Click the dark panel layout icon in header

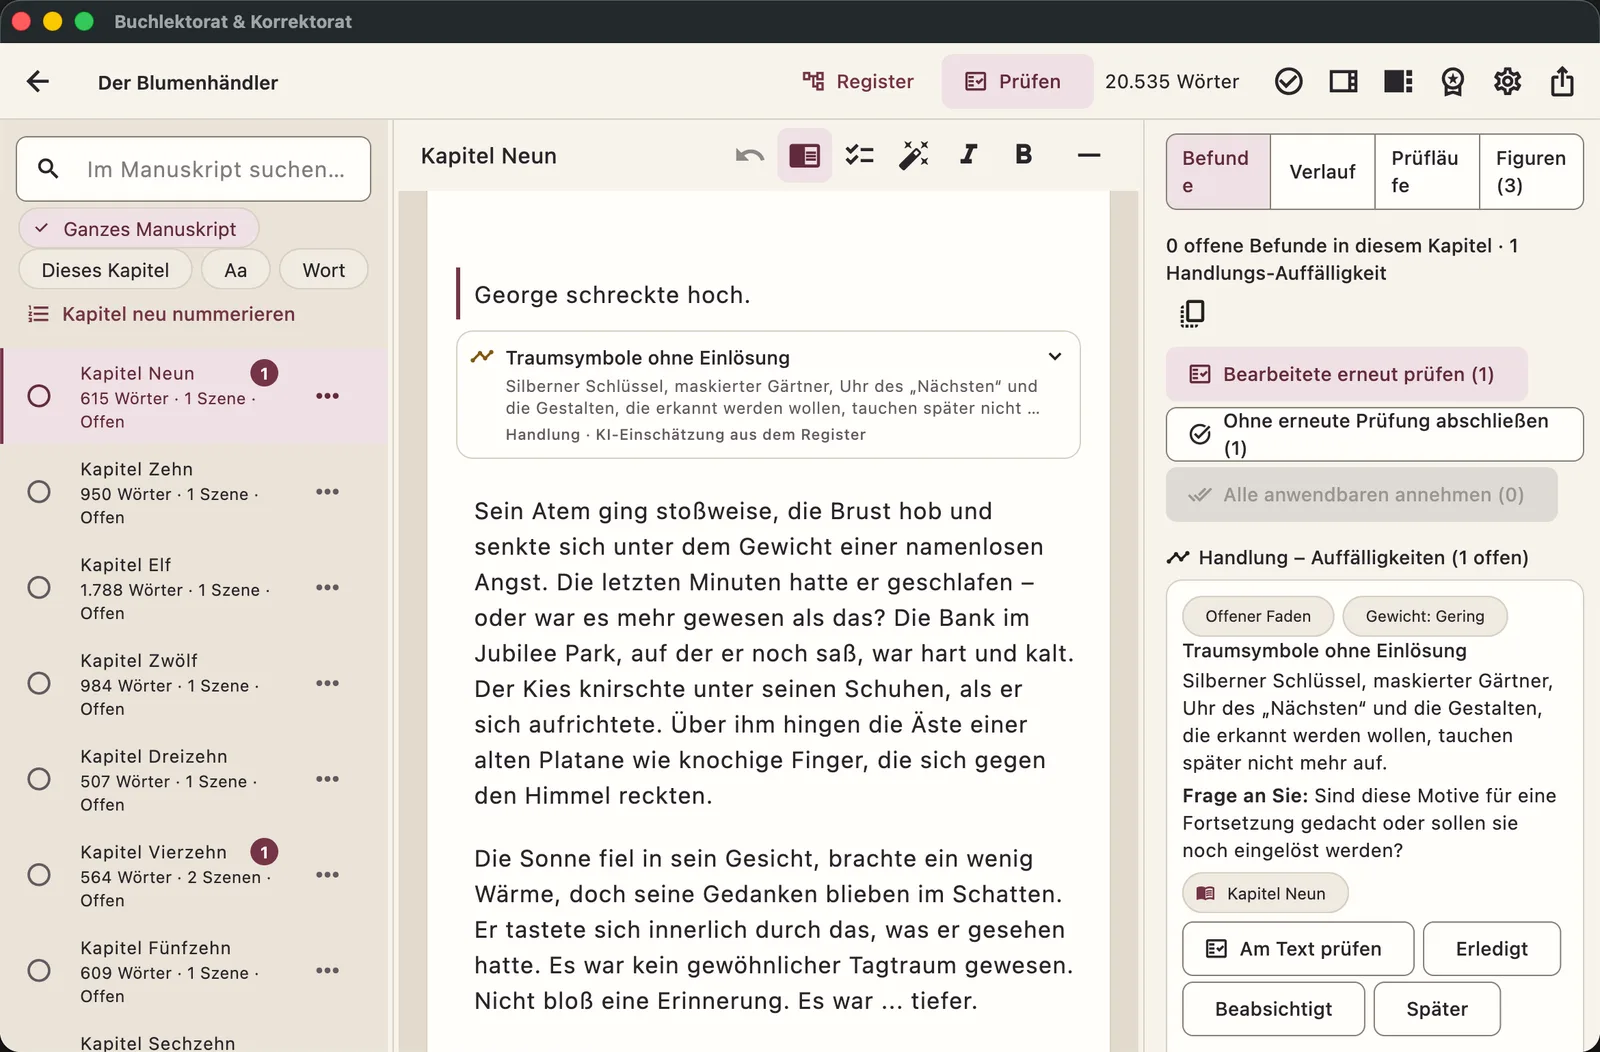1398,82
